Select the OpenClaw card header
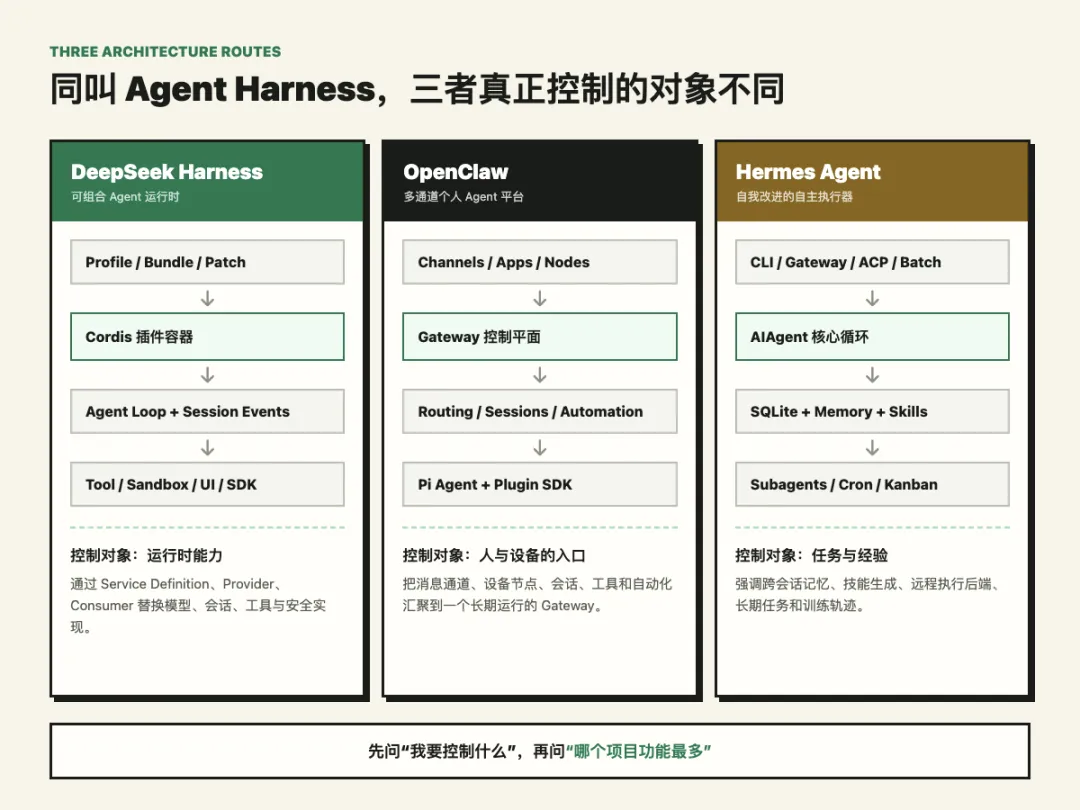This screenshot has width=1080, height=810. coord(539,182)
